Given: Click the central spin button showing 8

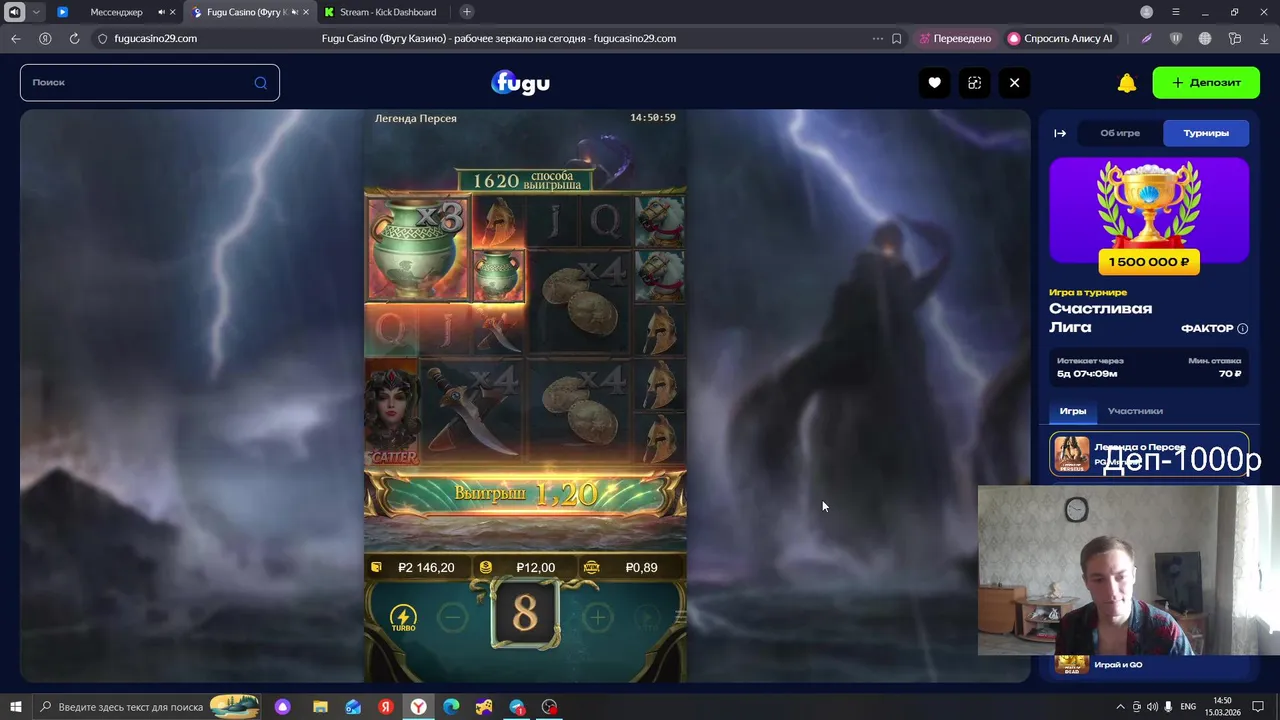Looking at the screenshot, I should (x=525, y=615).
